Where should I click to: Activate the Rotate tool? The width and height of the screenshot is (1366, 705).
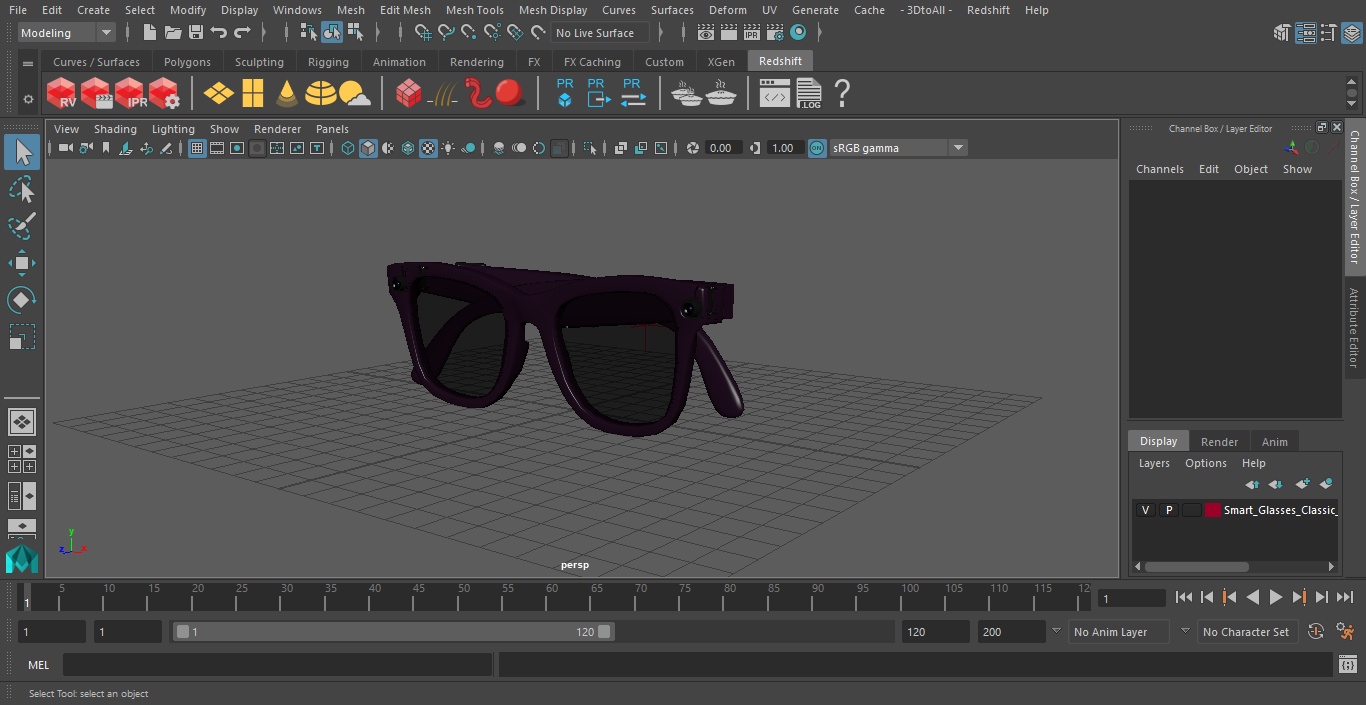pos(22,300)
